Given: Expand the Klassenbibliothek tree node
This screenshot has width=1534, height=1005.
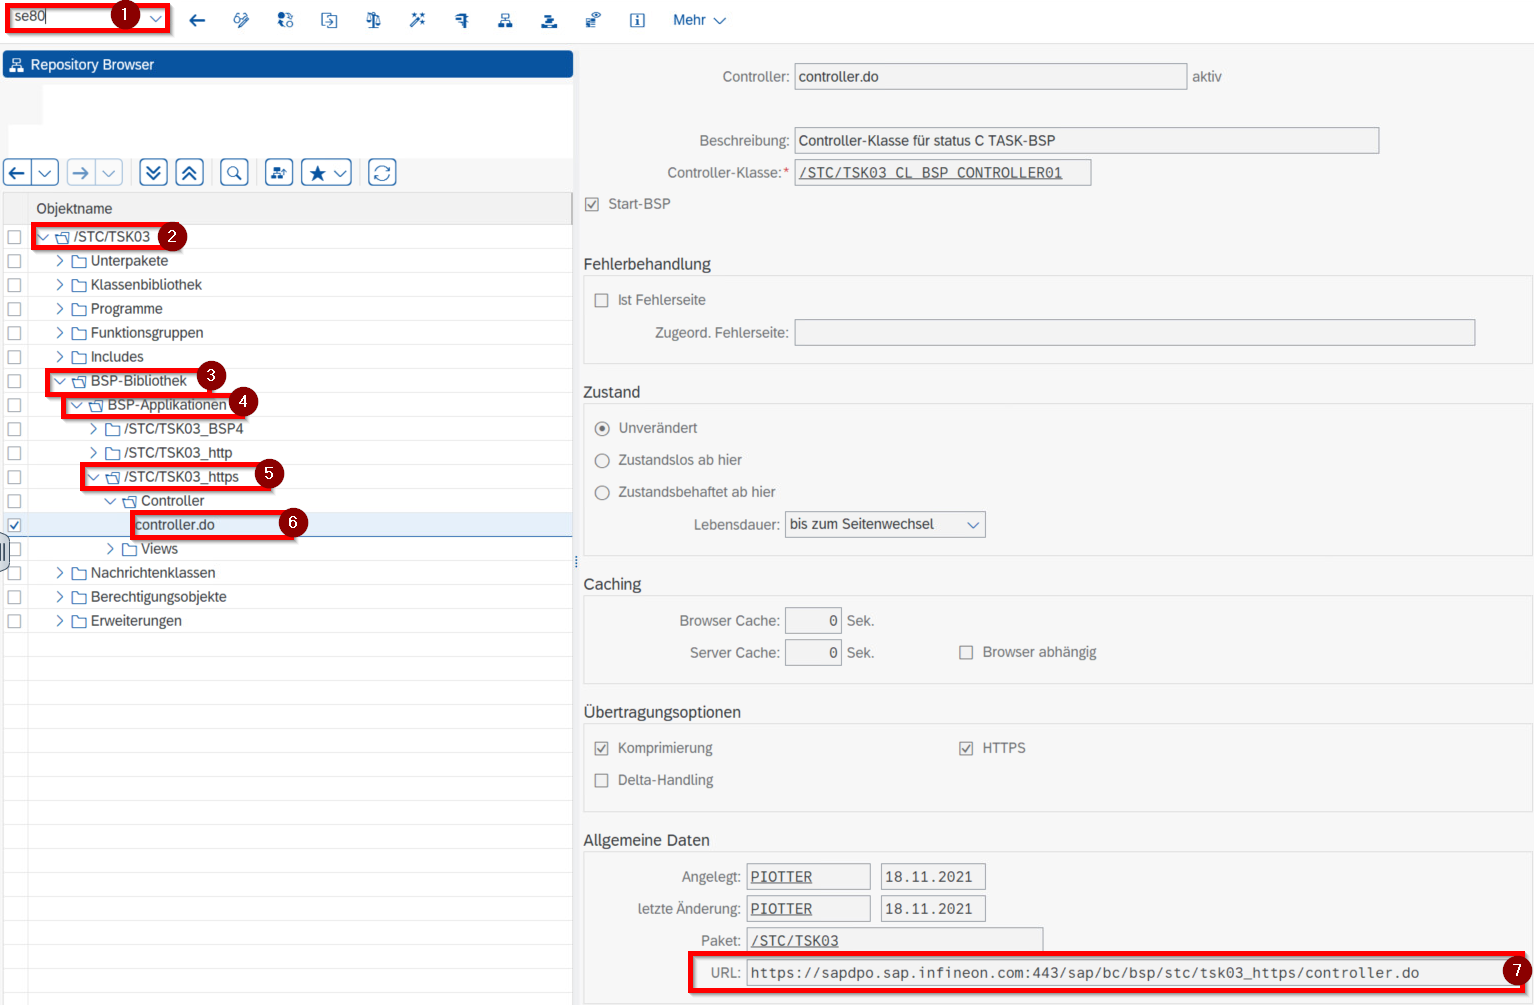Looking at the screenshot, I should point(60,285).
